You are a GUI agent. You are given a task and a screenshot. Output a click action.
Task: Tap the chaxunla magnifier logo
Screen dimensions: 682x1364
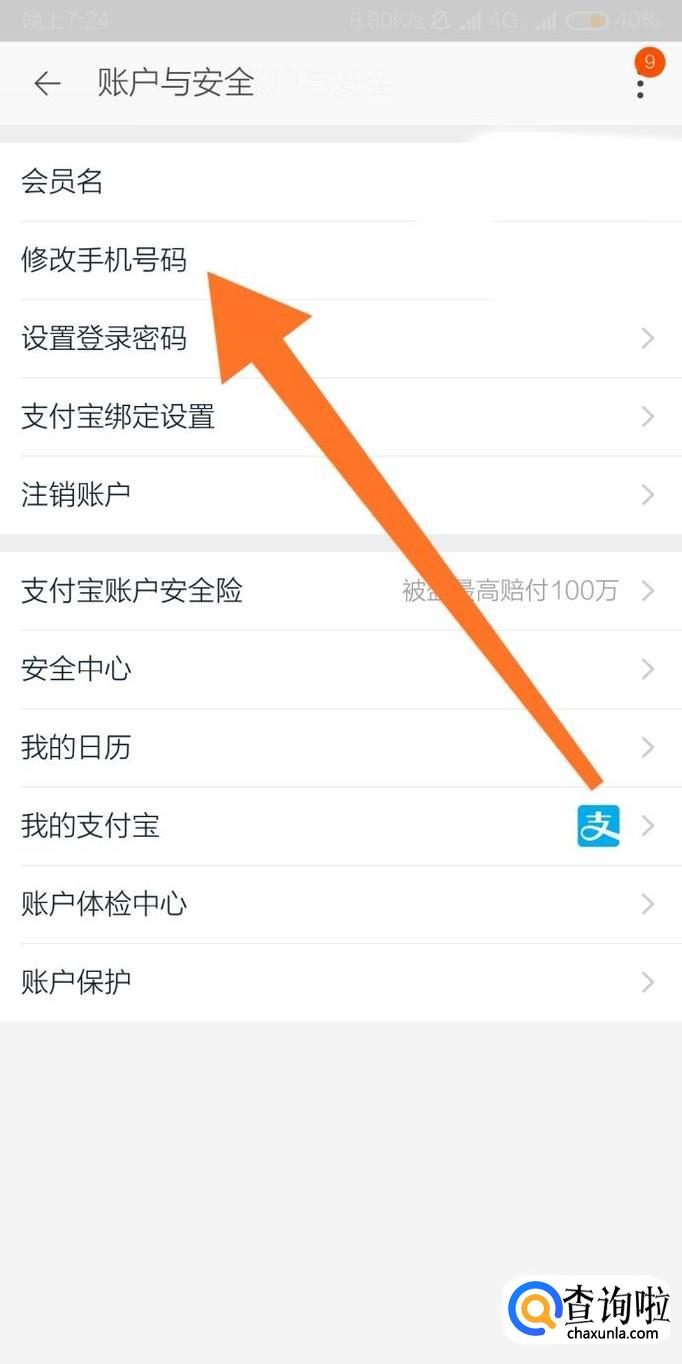click(x=534, y=1309)
